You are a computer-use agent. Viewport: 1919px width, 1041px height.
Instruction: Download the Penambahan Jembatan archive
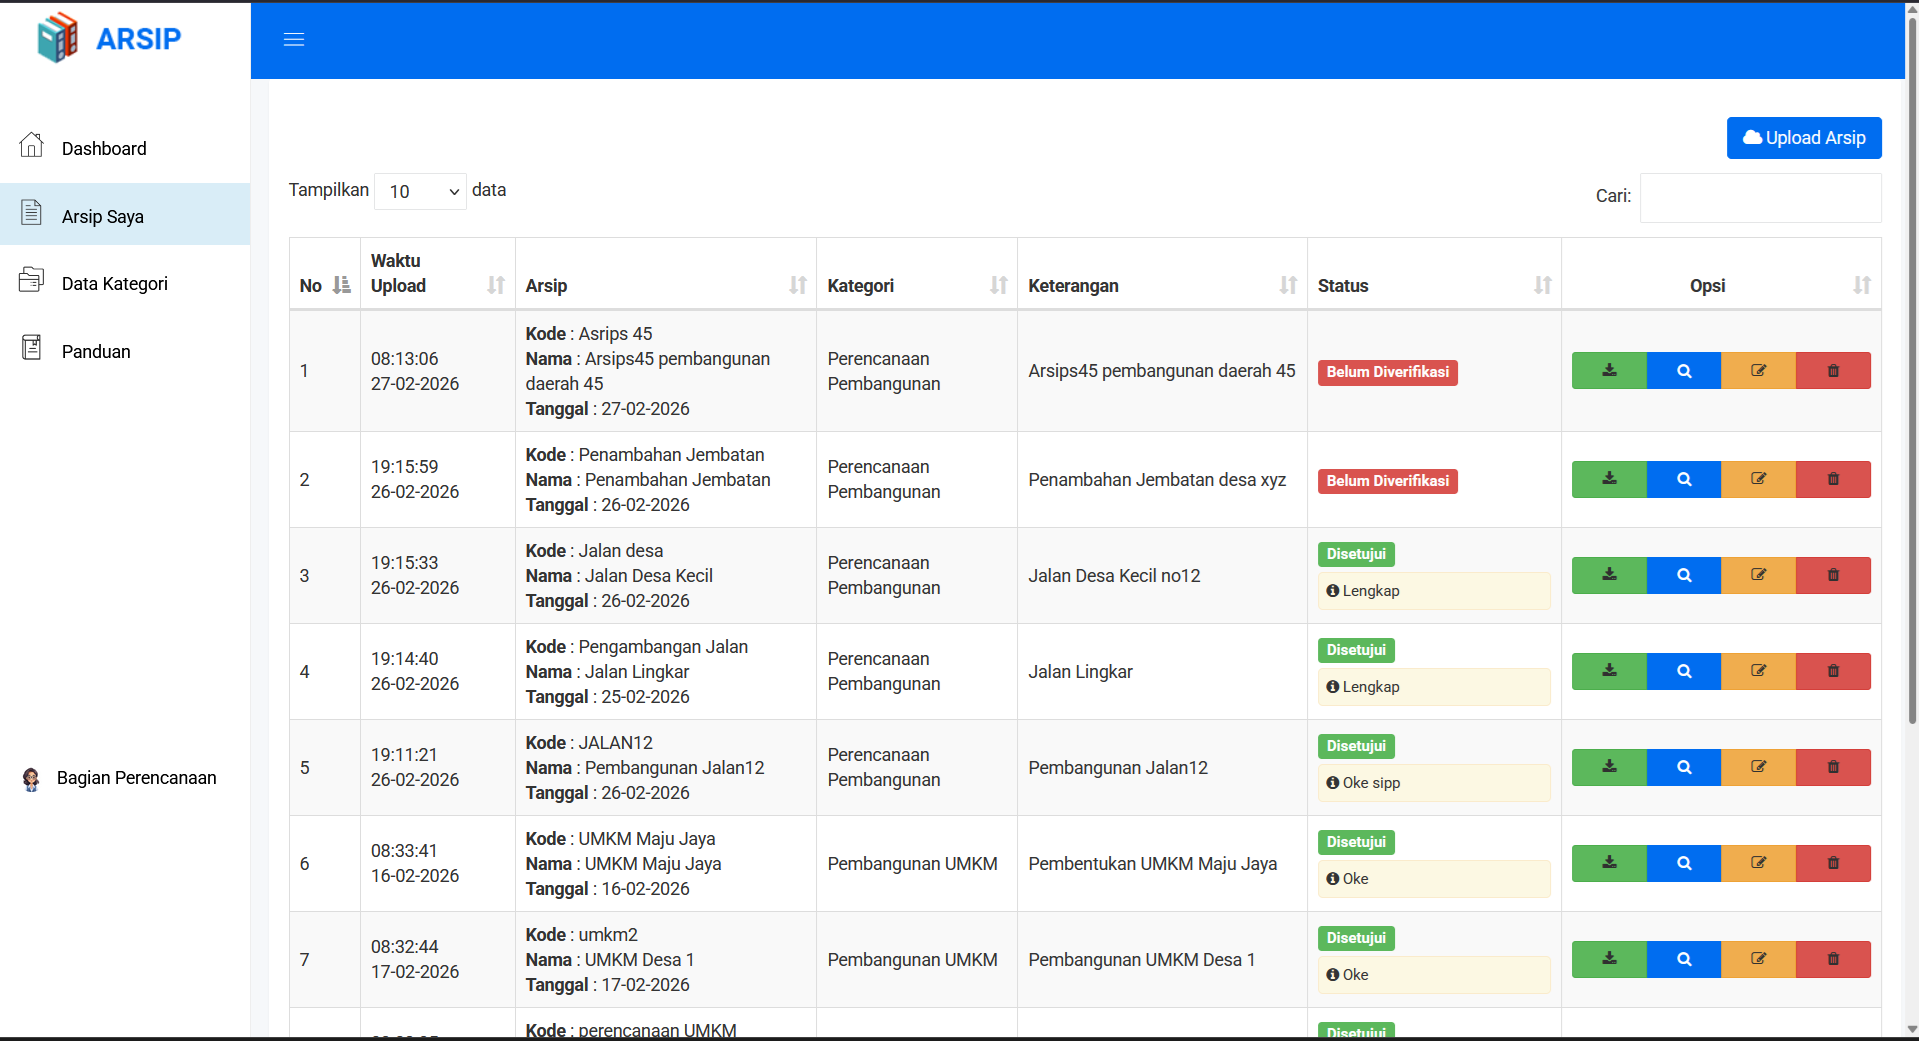click(x=1609, y=479)
